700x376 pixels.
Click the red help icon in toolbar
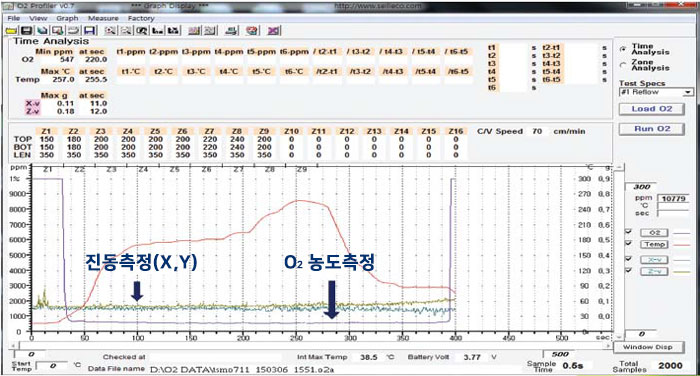click(x=252, y=30)
